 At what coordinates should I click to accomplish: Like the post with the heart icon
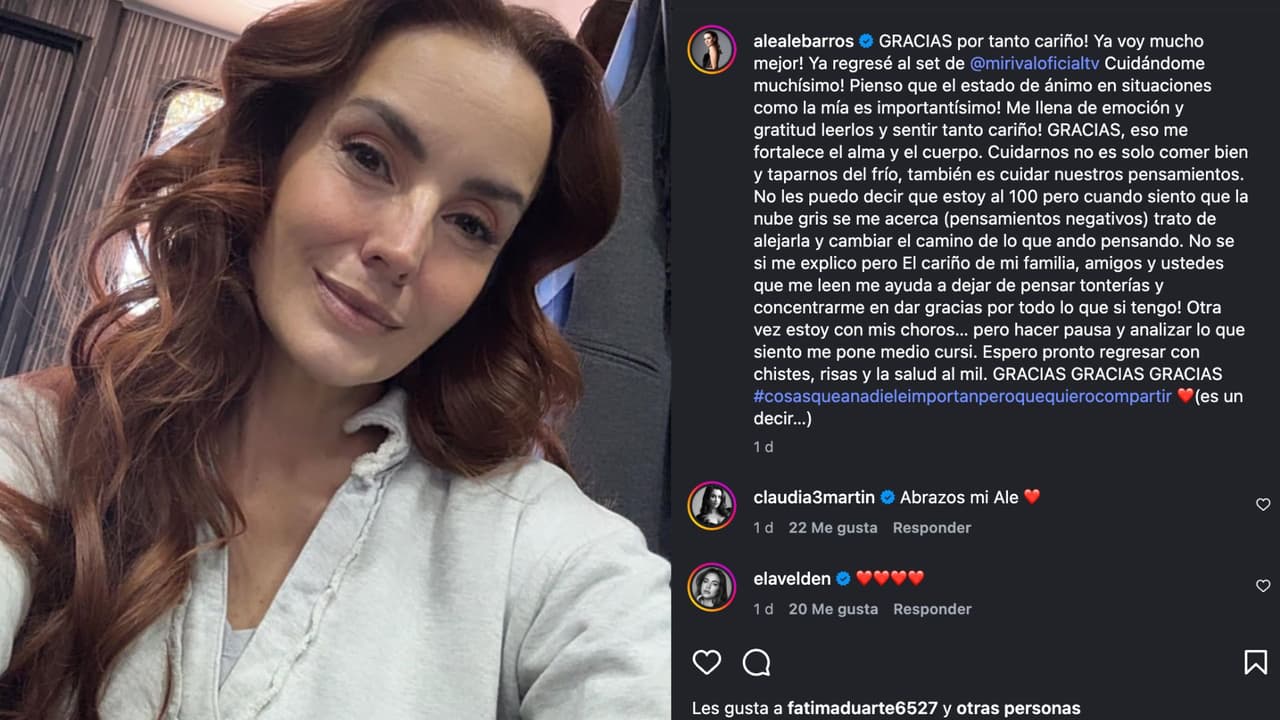(706, 662)
